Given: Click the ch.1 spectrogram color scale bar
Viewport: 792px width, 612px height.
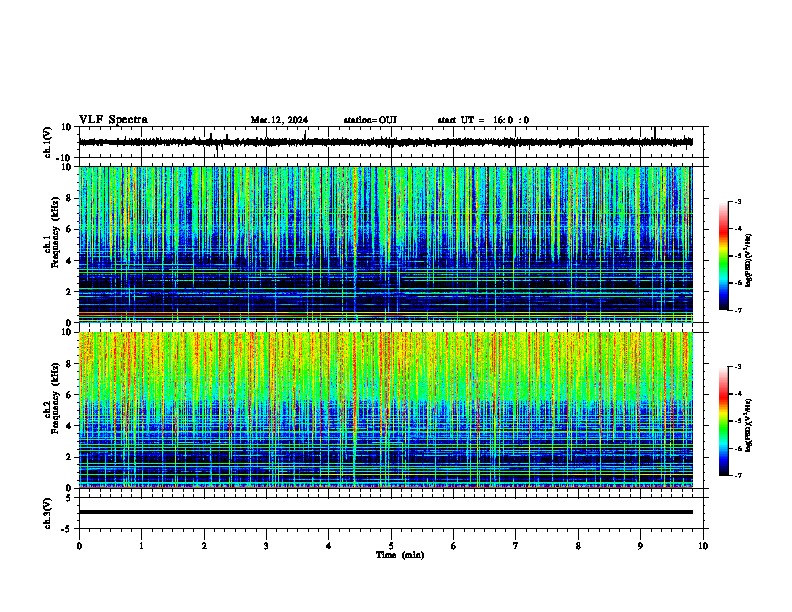Looking at the screenshot, I should pyautogui.click(x=724, y=256).
